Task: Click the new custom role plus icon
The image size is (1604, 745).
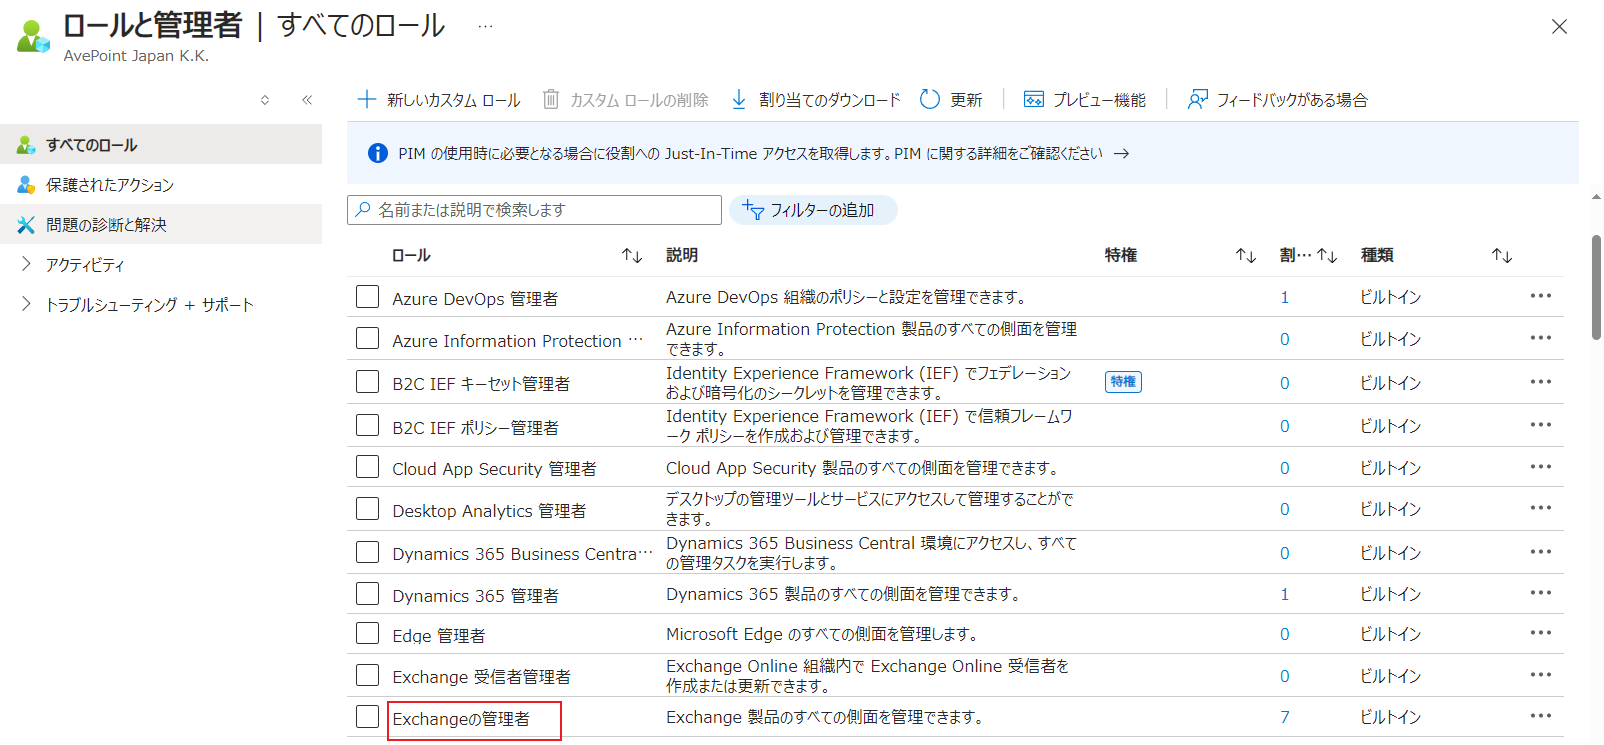Action: 367,99
